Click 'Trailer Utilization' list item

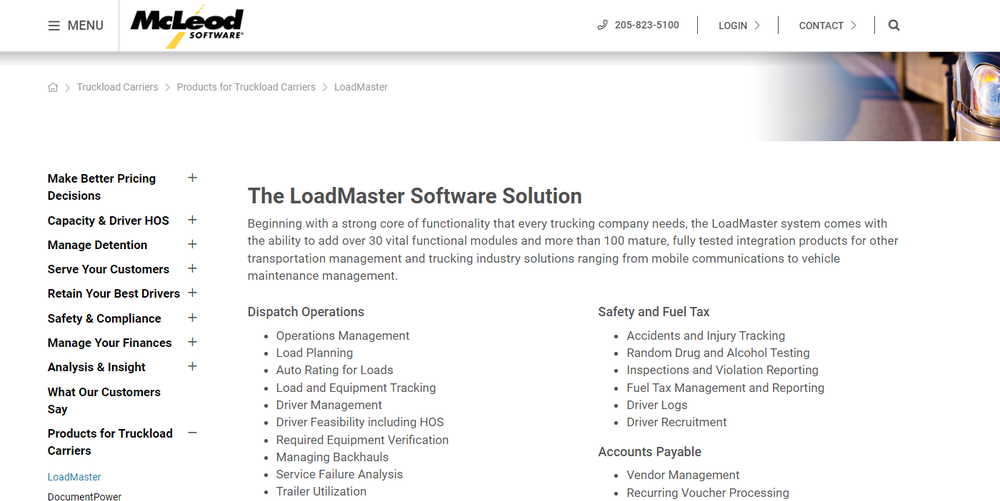321,491
